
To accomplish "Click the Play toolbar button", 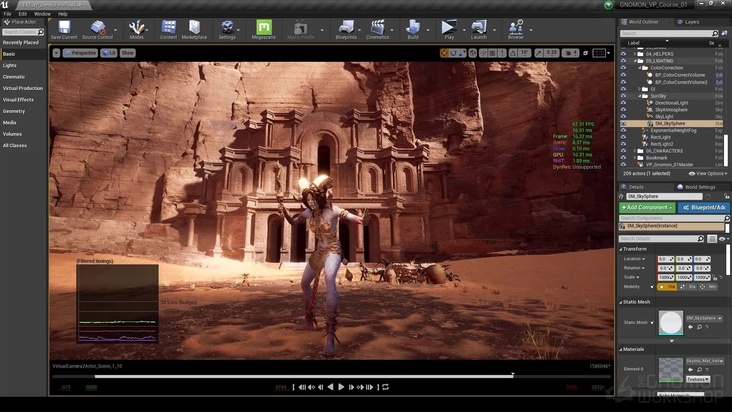I will [448, 28].
